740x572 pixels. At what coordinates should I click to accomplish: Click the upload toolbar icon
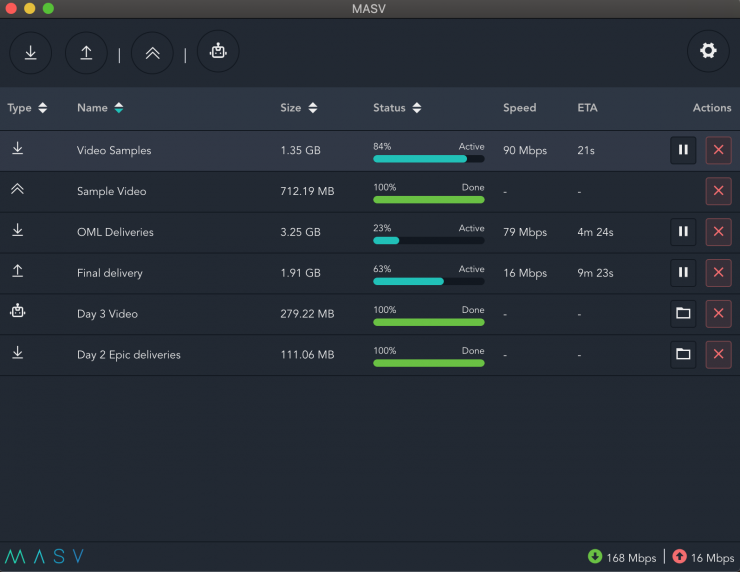(x=86, y=52)
